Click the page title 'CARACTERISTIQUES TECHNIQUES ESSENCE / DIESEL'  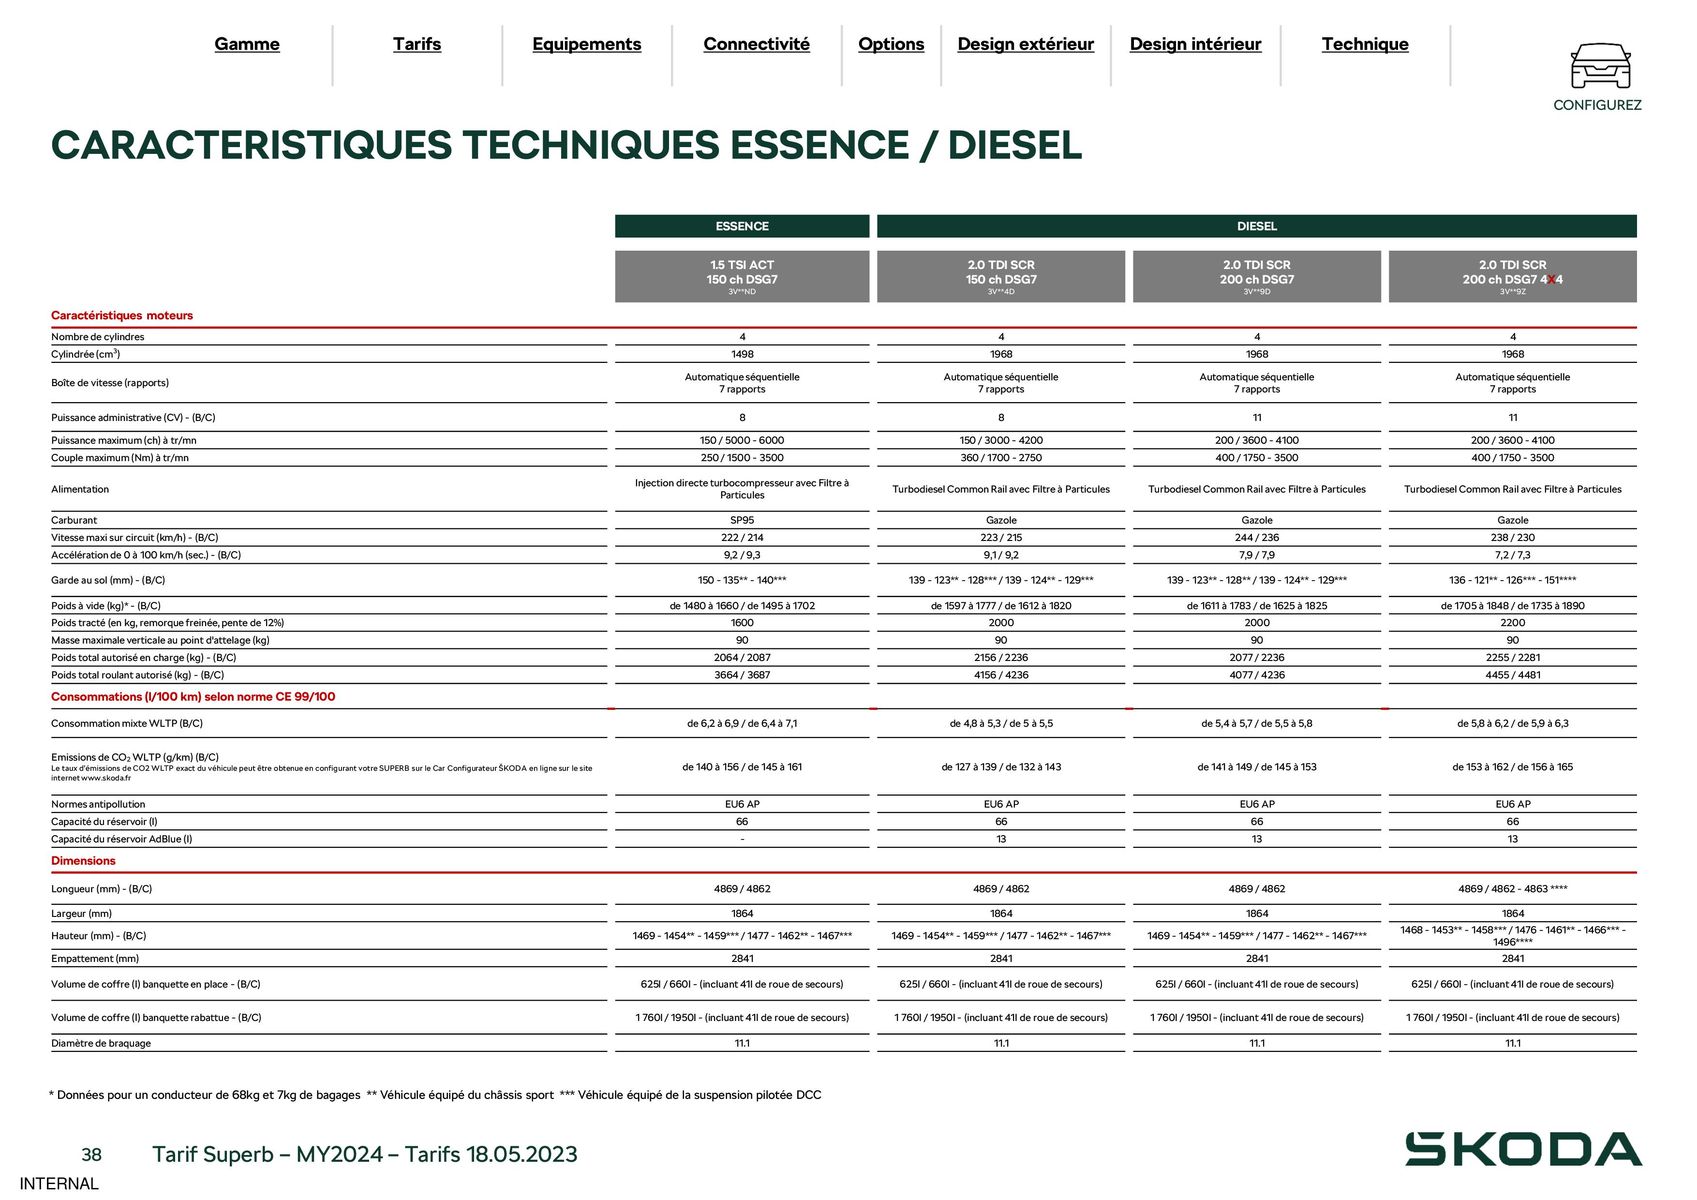[567, 145]
